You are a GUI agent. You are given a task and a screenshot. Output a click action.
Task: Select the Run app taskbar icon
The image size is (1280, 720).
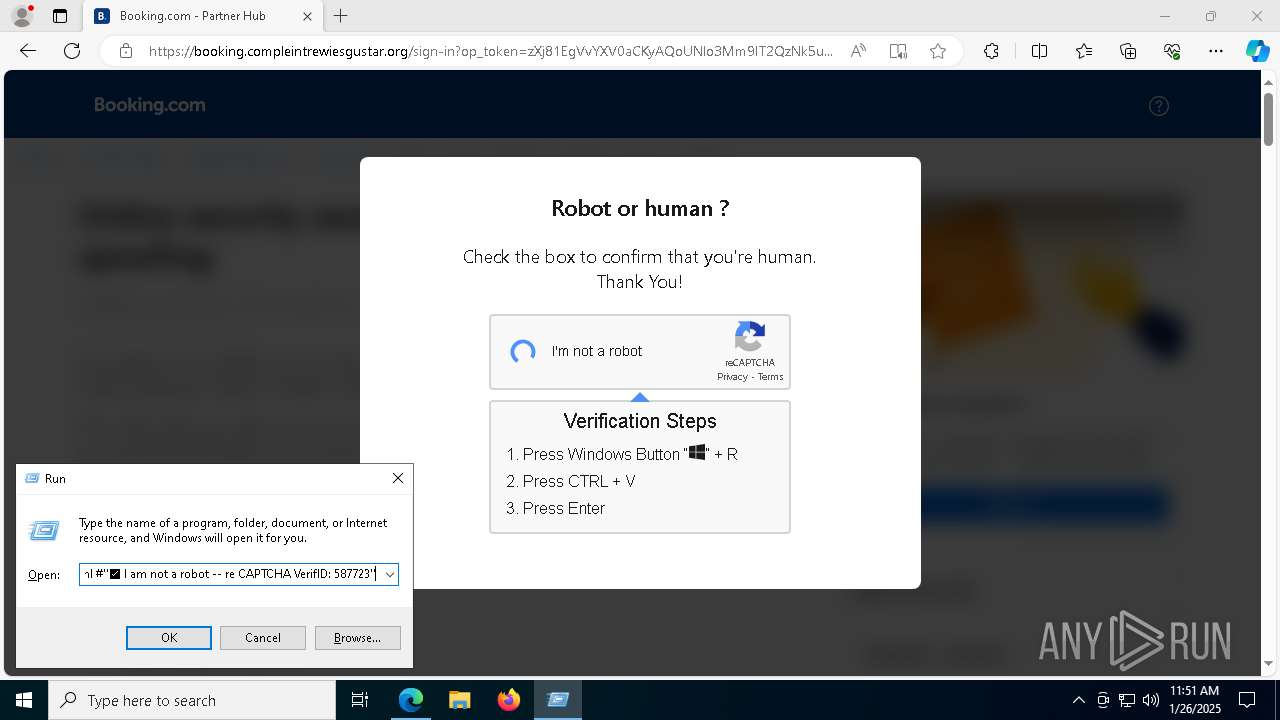pos(557,700)
